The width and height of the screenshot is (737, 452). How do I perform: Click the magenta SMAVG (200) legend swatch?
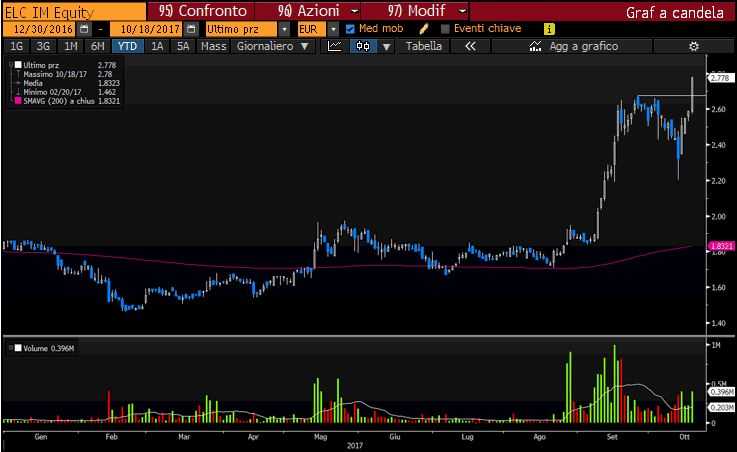coord(18,101)
